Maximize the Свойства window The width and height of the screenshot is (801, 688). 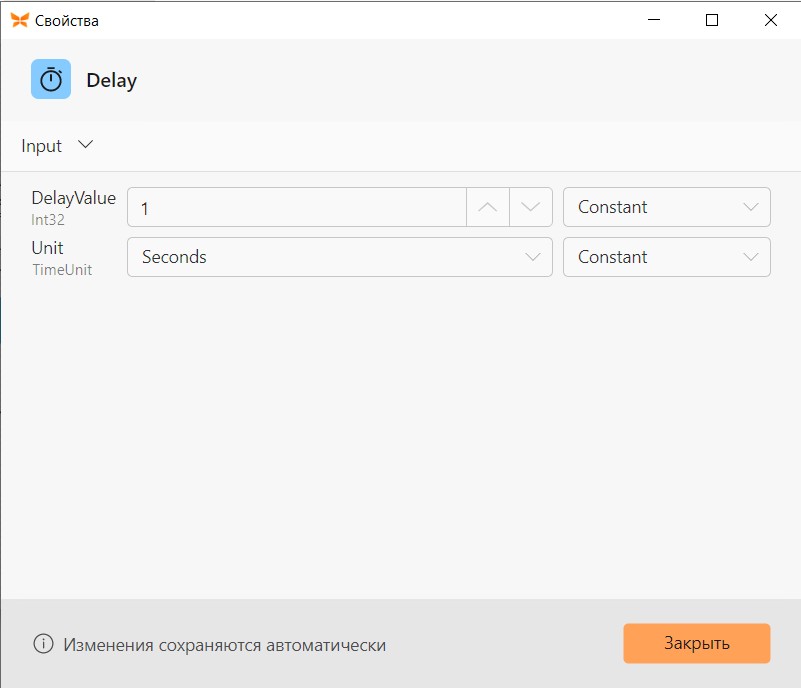click(x=712, y=20)
